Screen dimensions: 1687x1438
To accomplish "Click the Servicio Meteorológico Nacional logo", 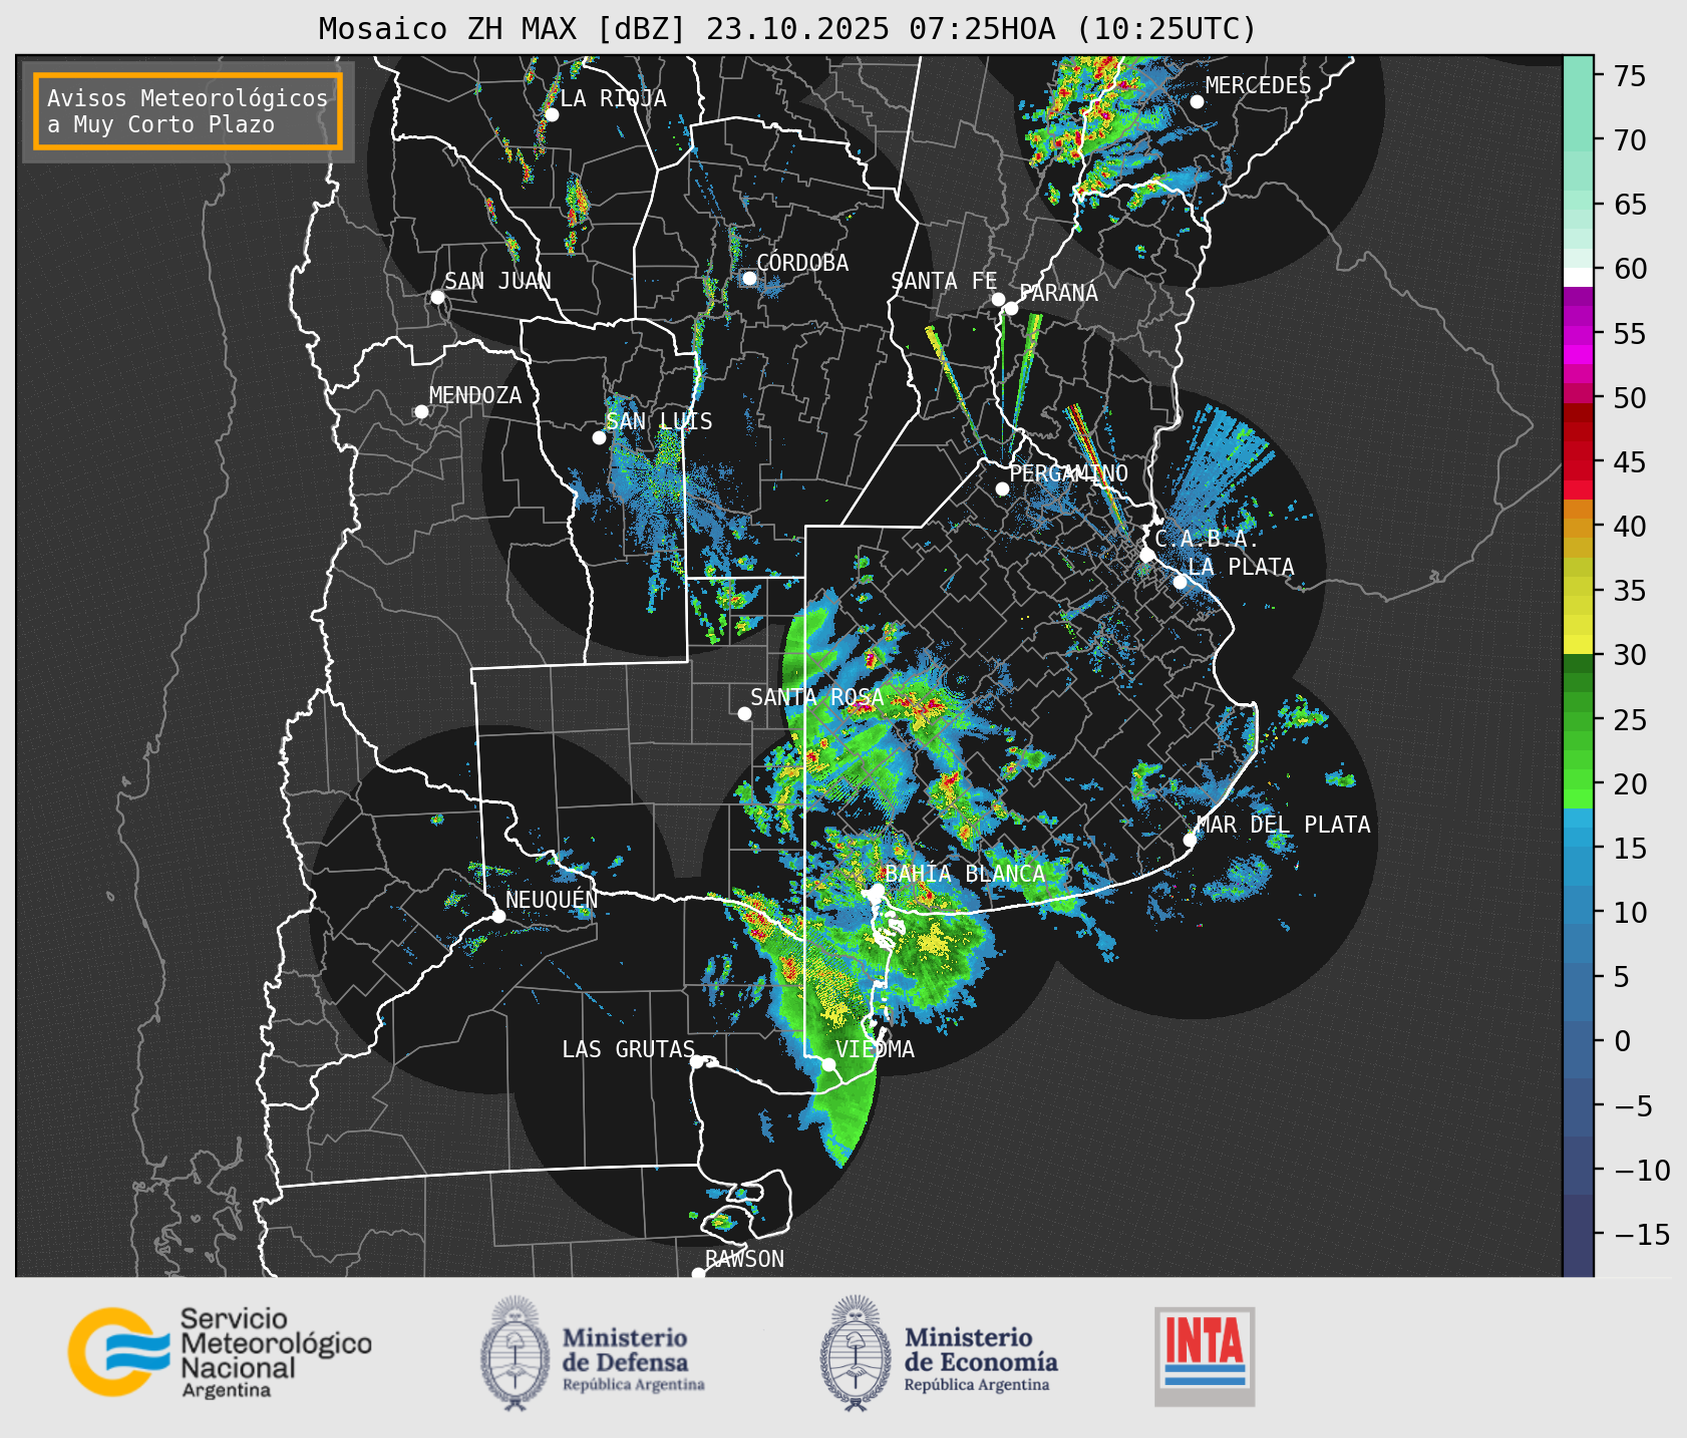I will (x=220, y=1352).
